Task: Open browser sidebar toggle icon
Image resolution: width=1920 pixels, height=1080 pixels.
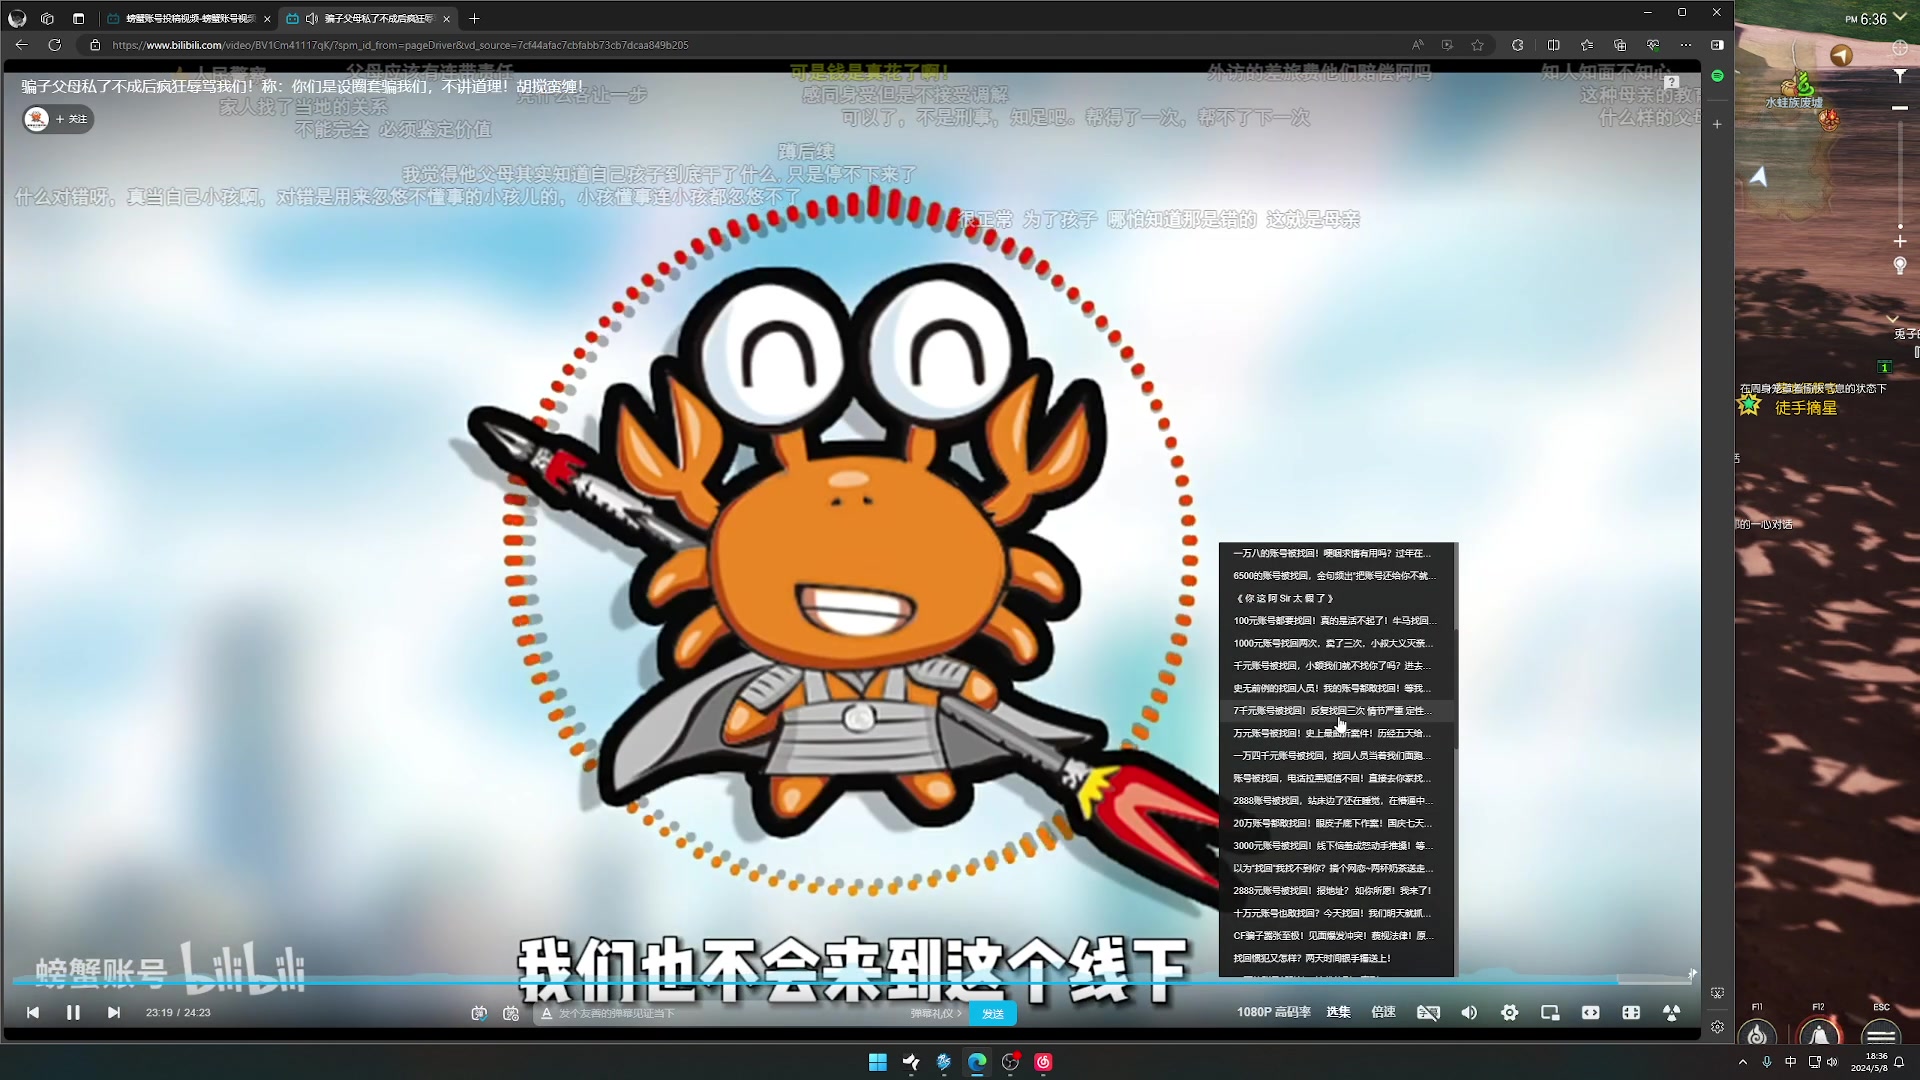Action: (x=1717, y=45)
